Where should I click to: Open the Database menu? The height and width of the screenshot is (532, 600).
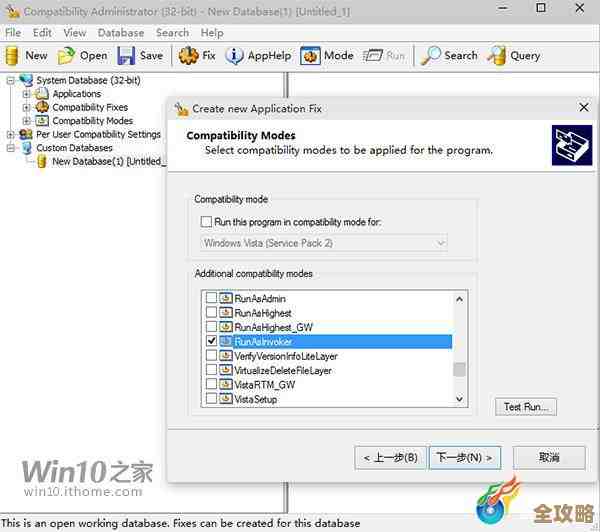point(120,32)
